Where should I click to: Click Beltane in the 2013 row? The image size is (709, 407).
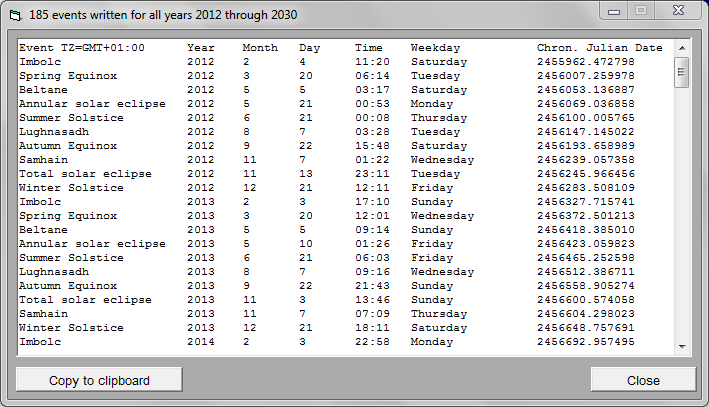click(x=43, y=230)
